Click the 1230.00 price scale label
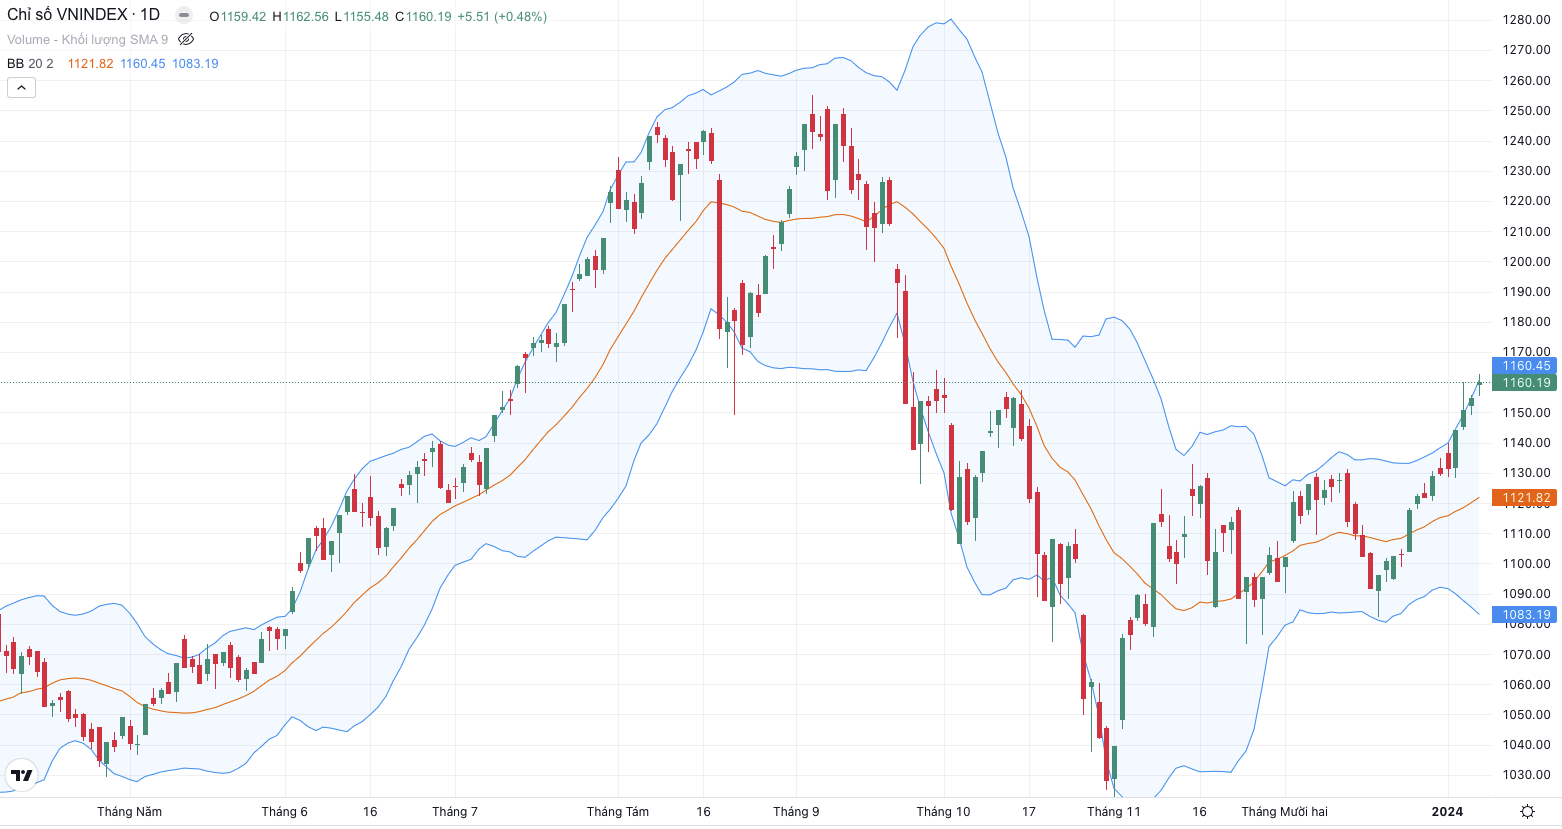1562x829 pixels. 1526,171
